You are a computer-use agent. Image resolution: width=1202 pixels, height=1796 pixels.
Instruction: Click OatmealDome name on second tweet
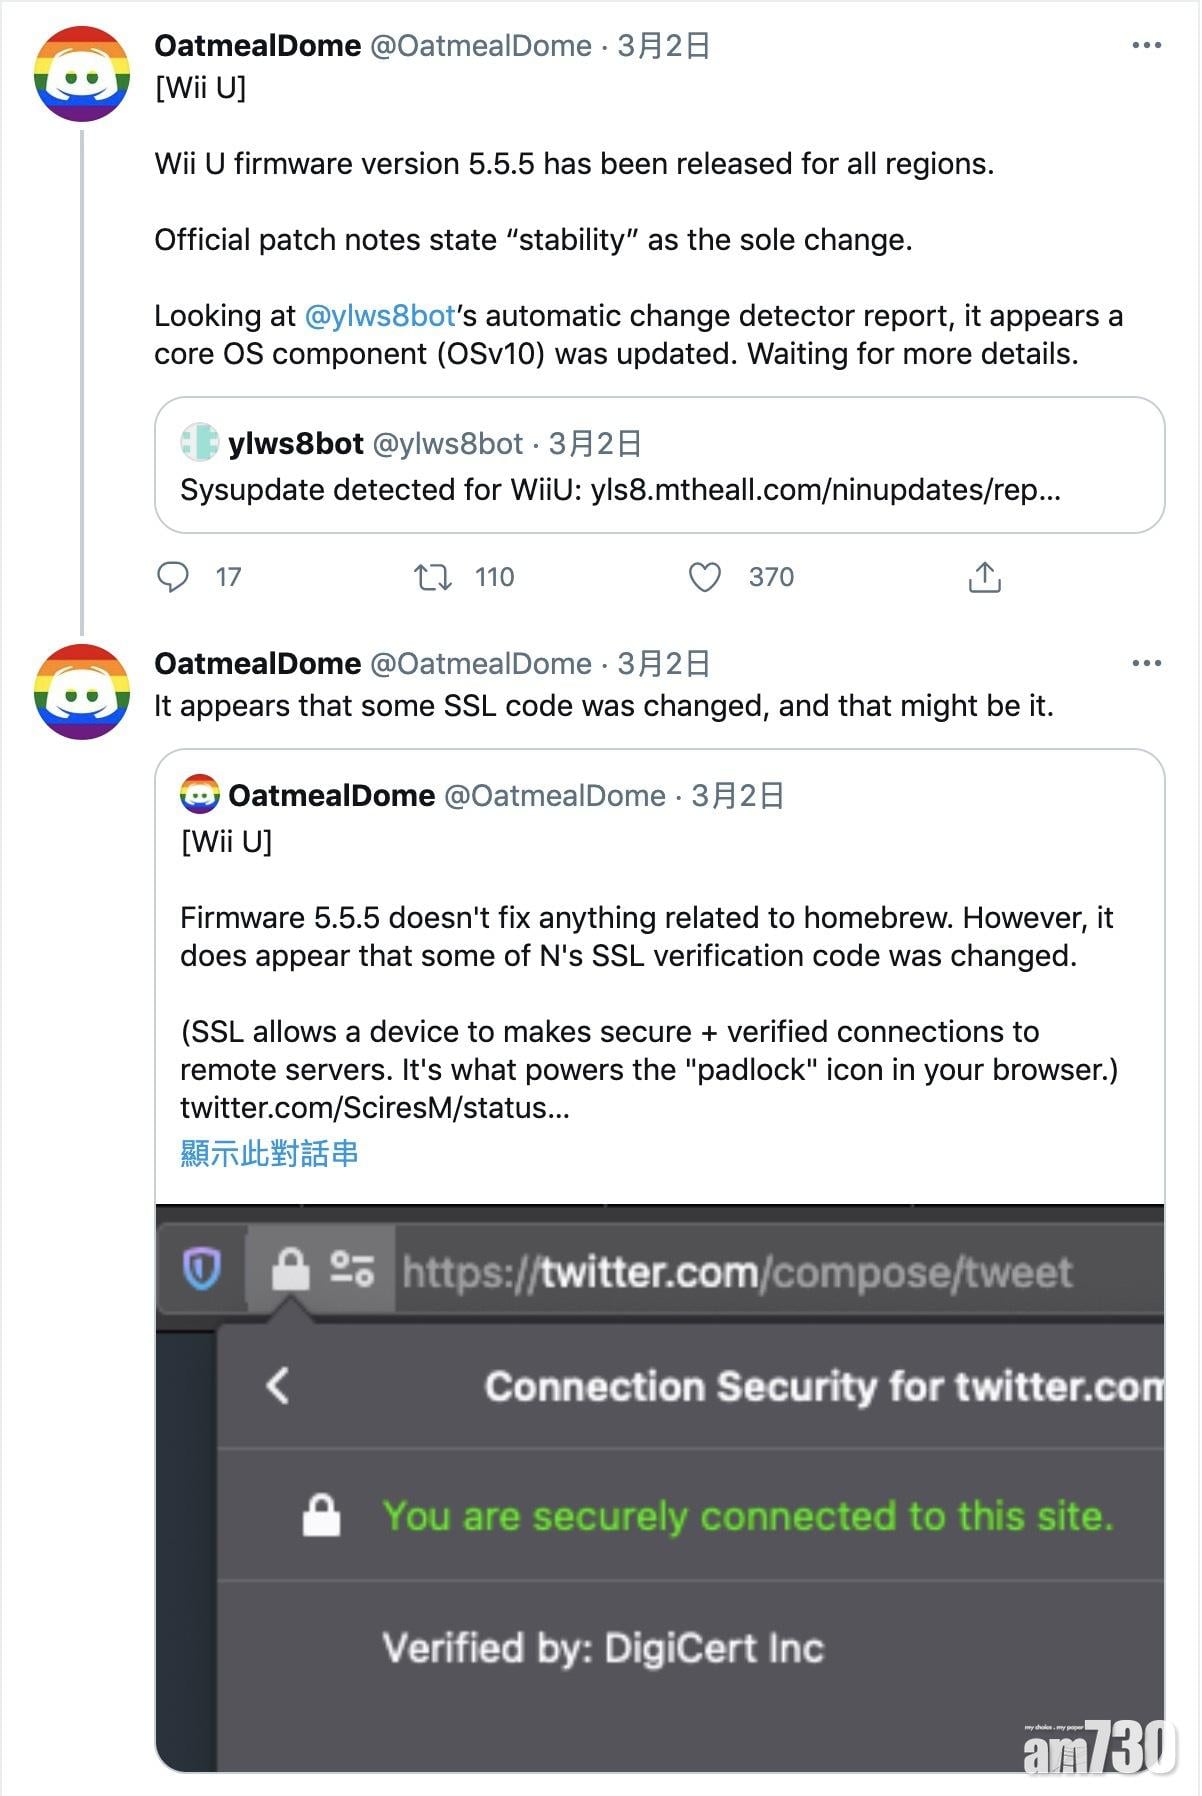(x=258, y=664)
